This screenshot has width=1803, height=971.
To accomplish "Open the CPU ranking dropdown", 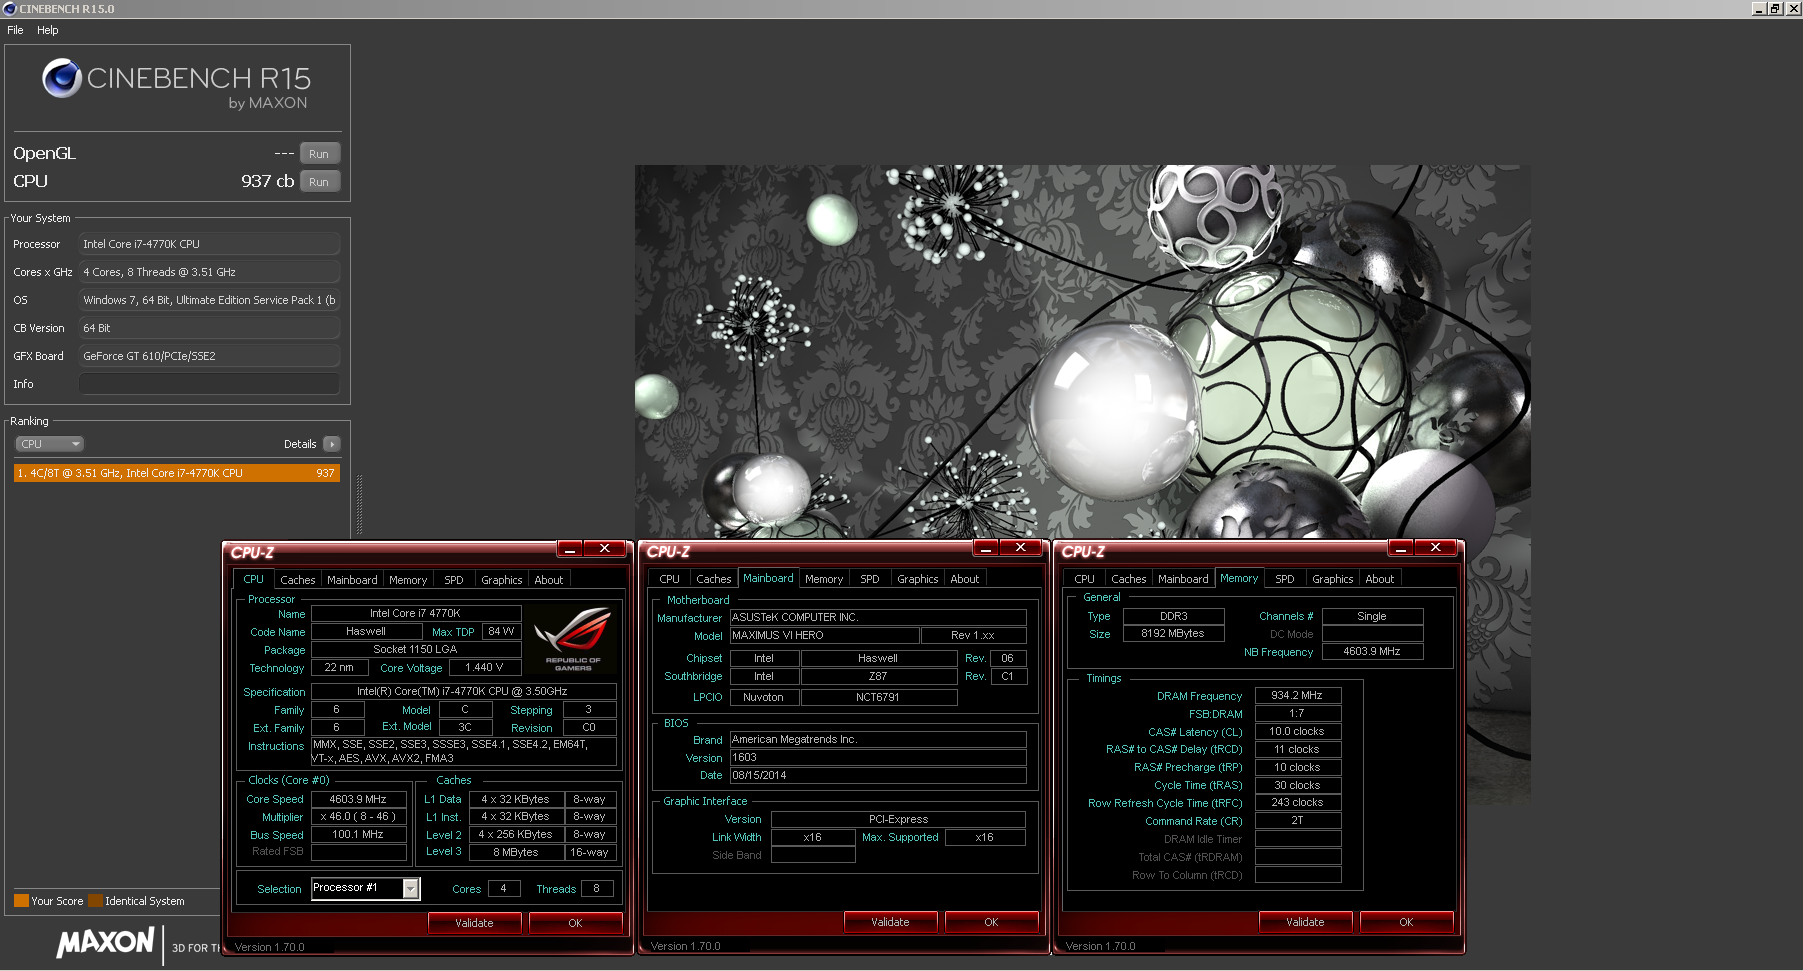I will [x=48, y=444].
